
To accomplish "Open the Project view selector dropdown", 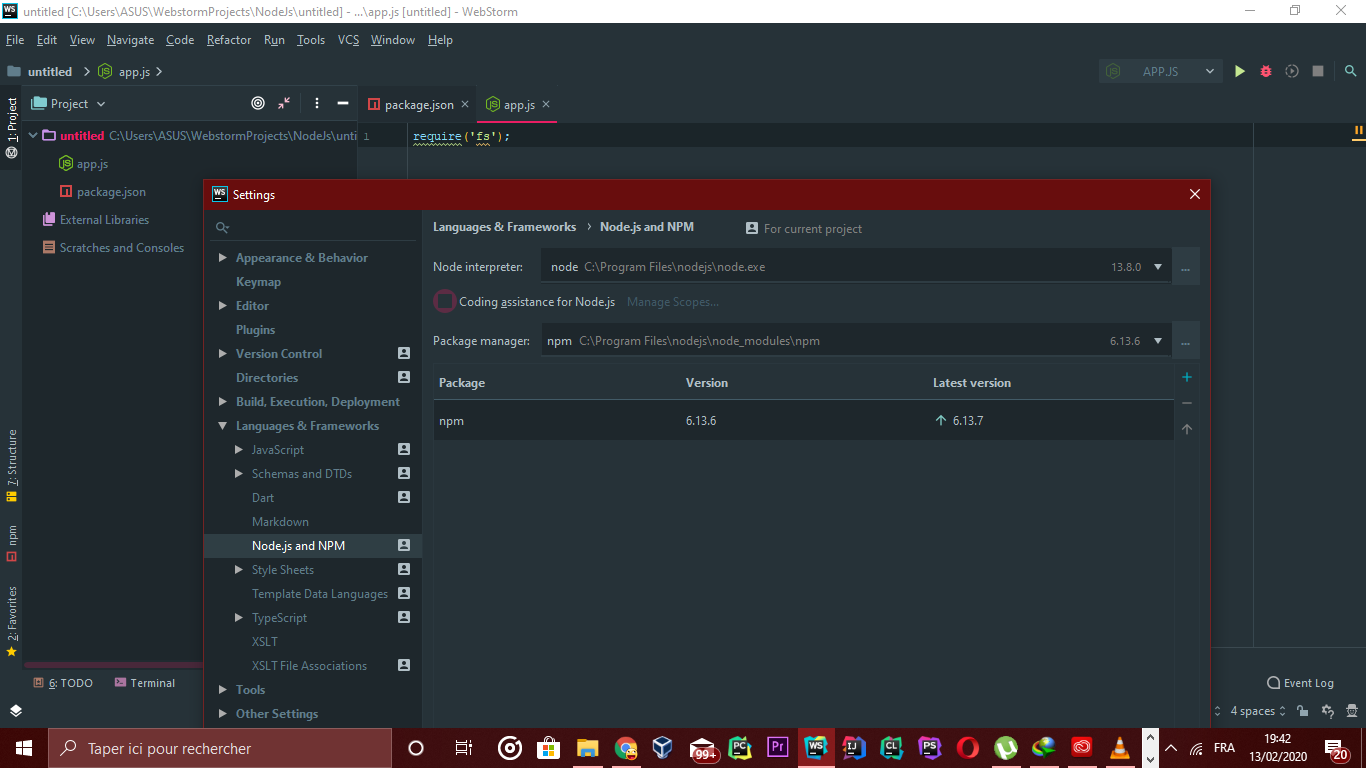I will click(x=68, y=103).
